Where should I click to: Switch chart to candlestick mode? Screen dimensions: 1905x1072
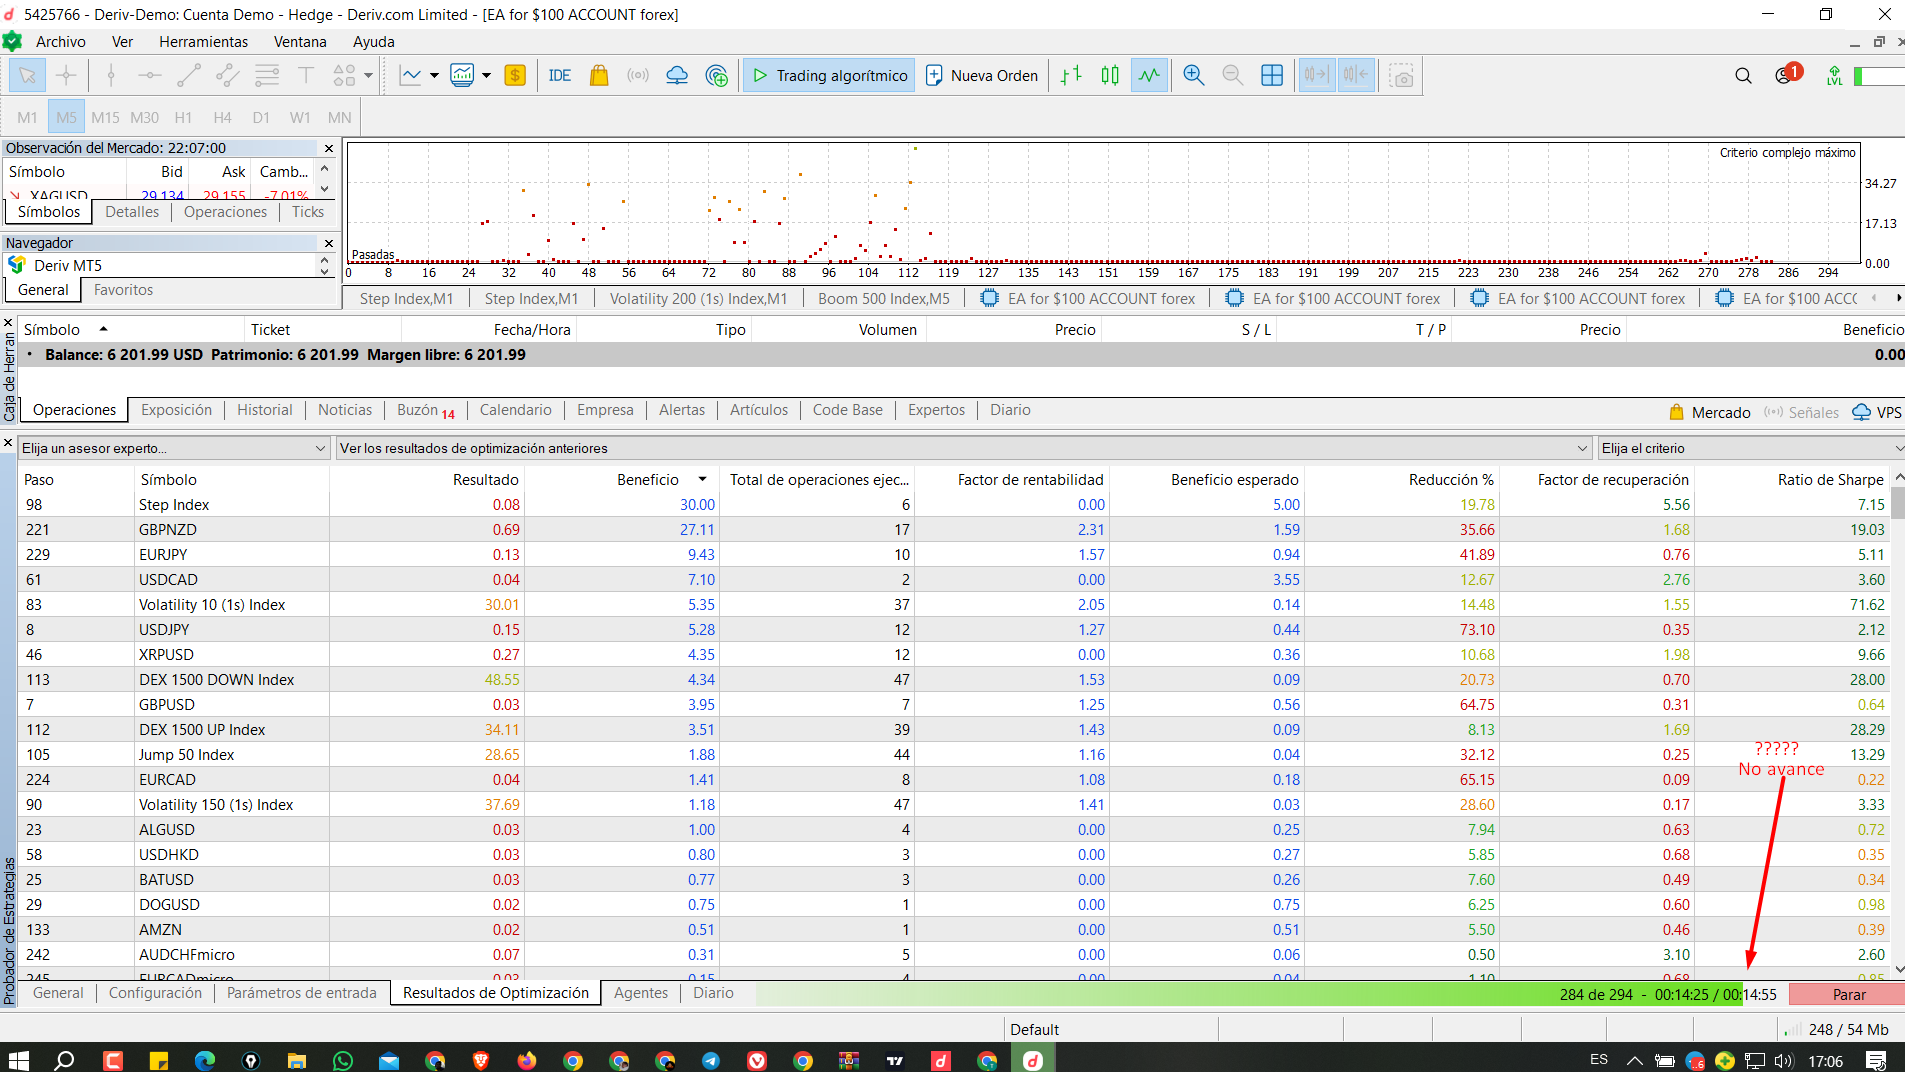pos(1110,76)
